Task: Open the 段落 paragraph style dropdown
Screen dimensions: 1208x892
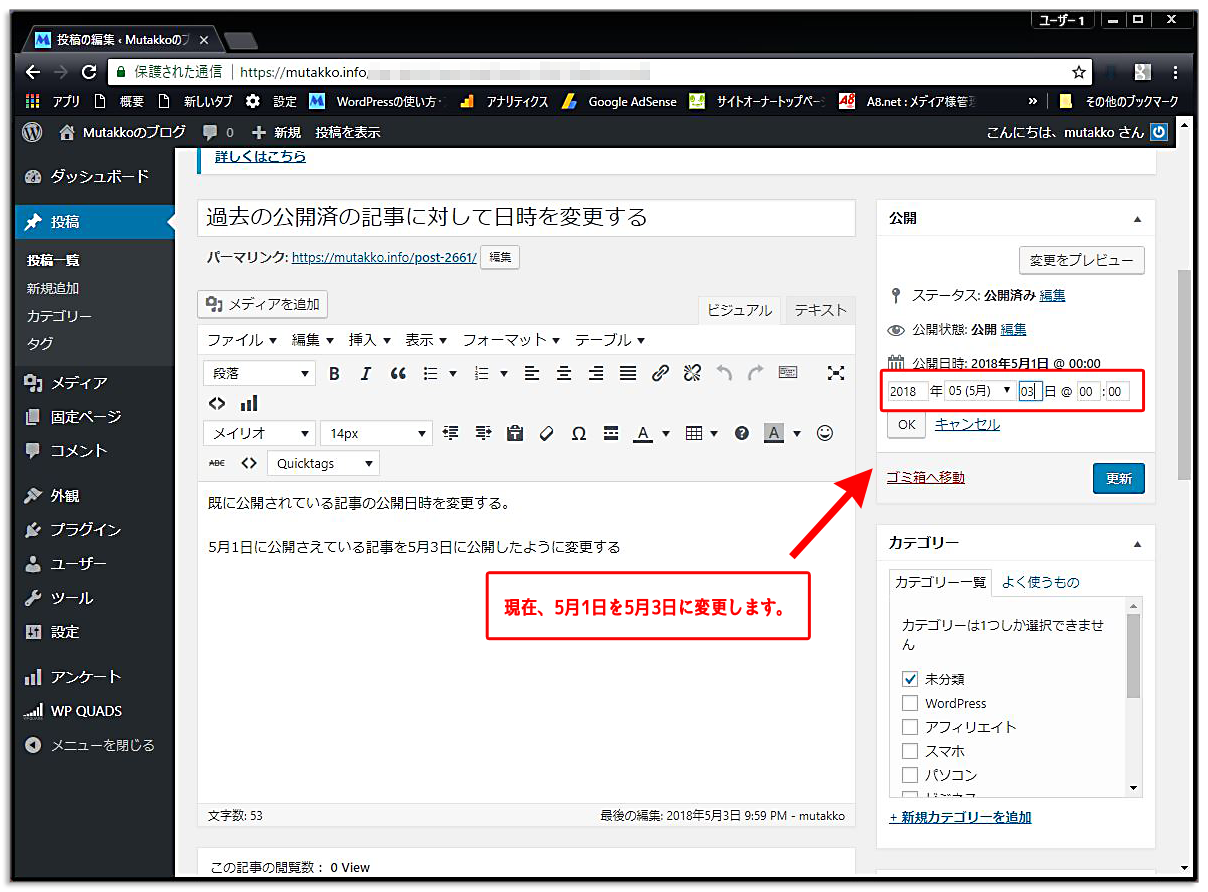Action: [258, 373]
